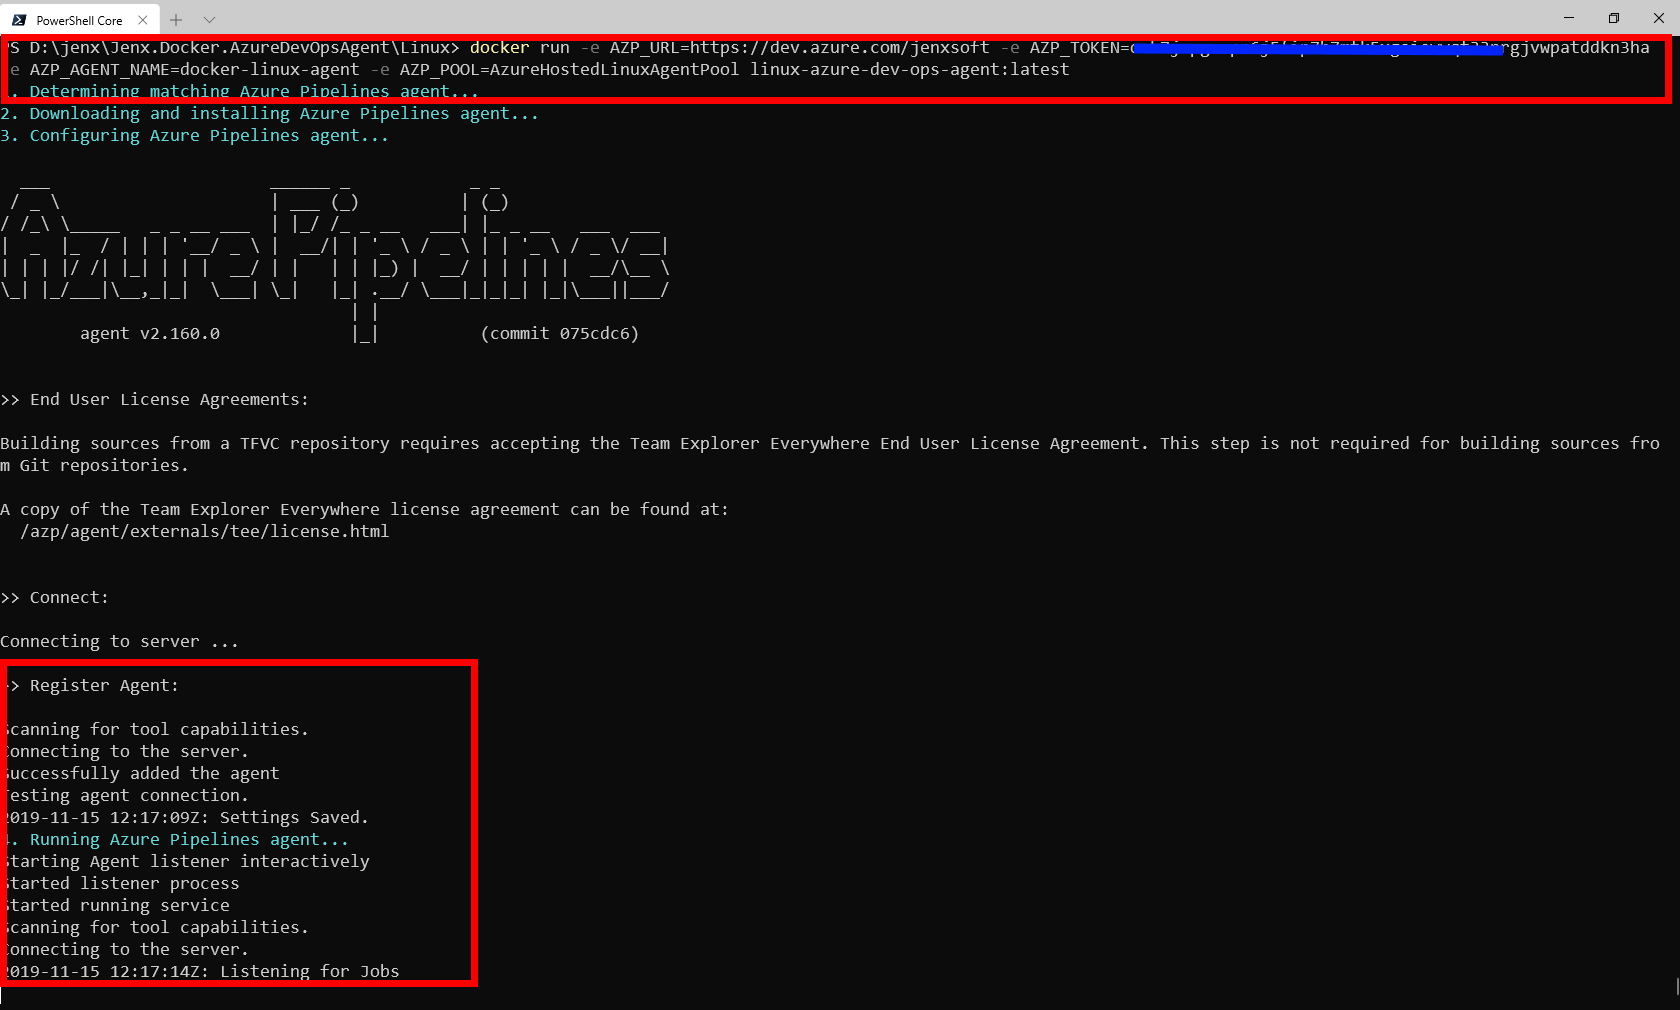The height and width of the screenshot is (1010, 1680).
Task: Minimize the terminal window
Action: click(1568, 18)
